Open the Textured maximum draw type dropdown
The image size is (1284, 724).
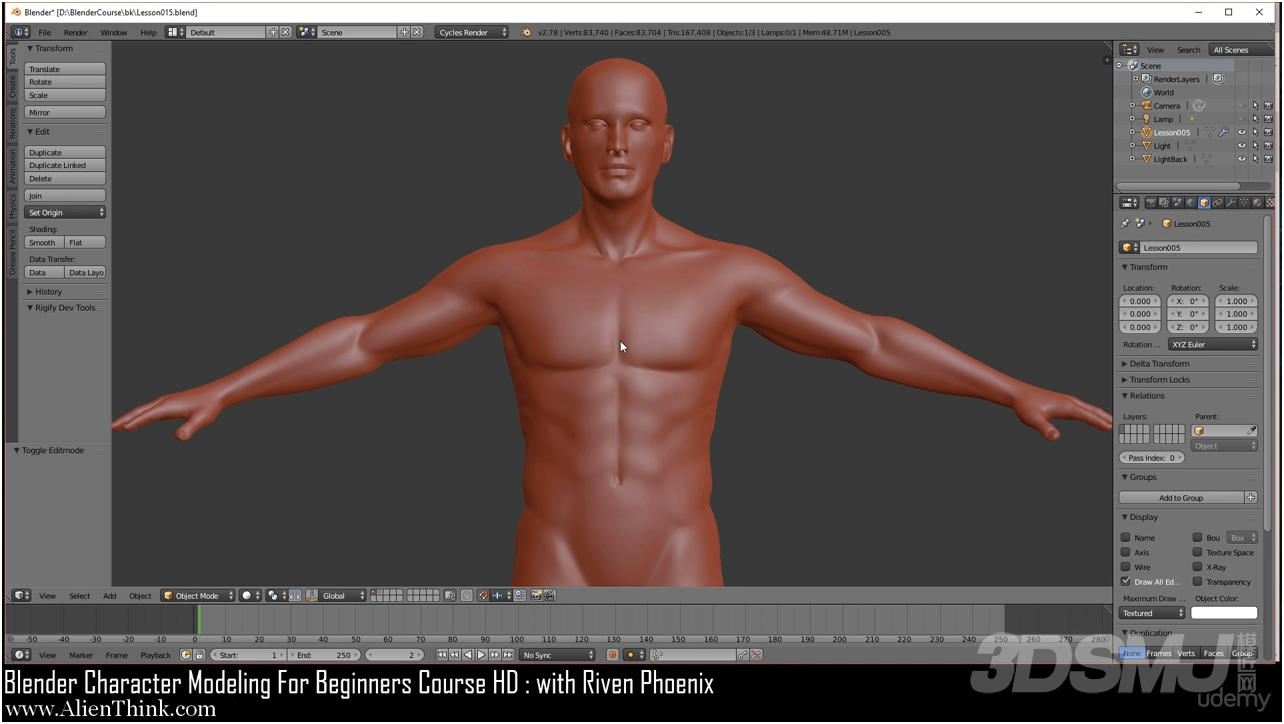click(x=1152, y=613)
